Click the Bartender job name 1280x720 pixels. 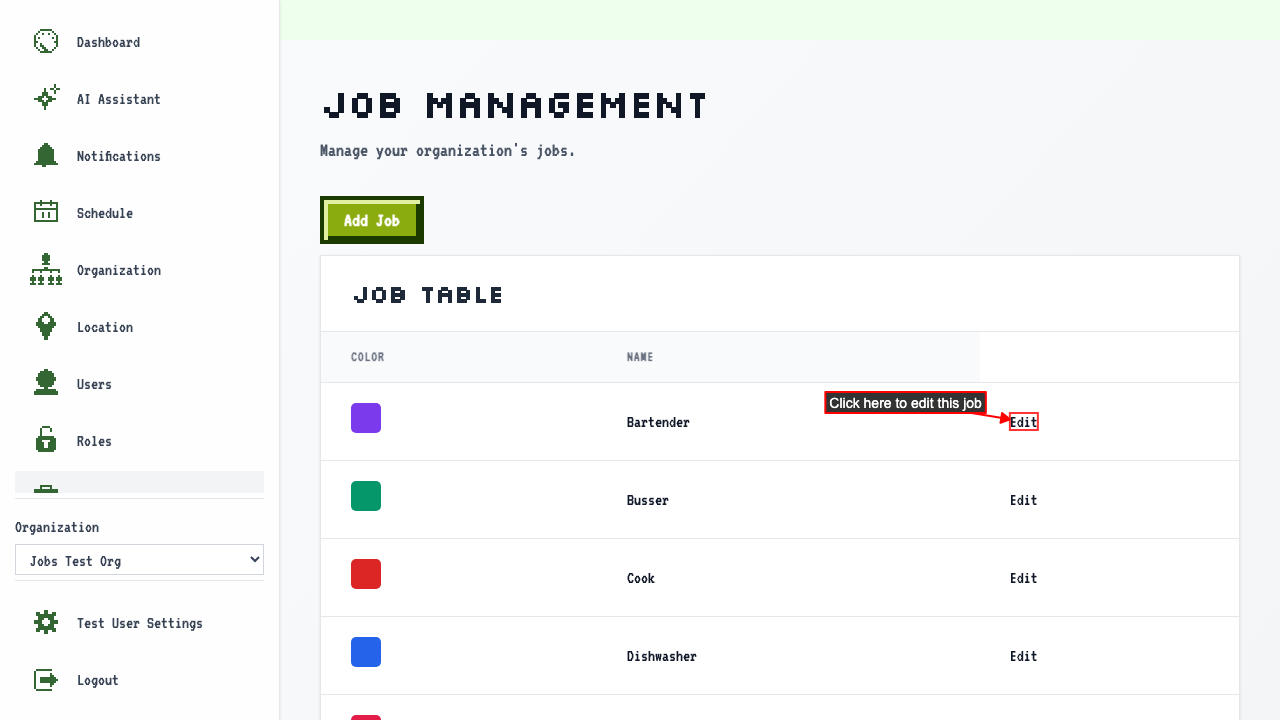tap(658, 422)
